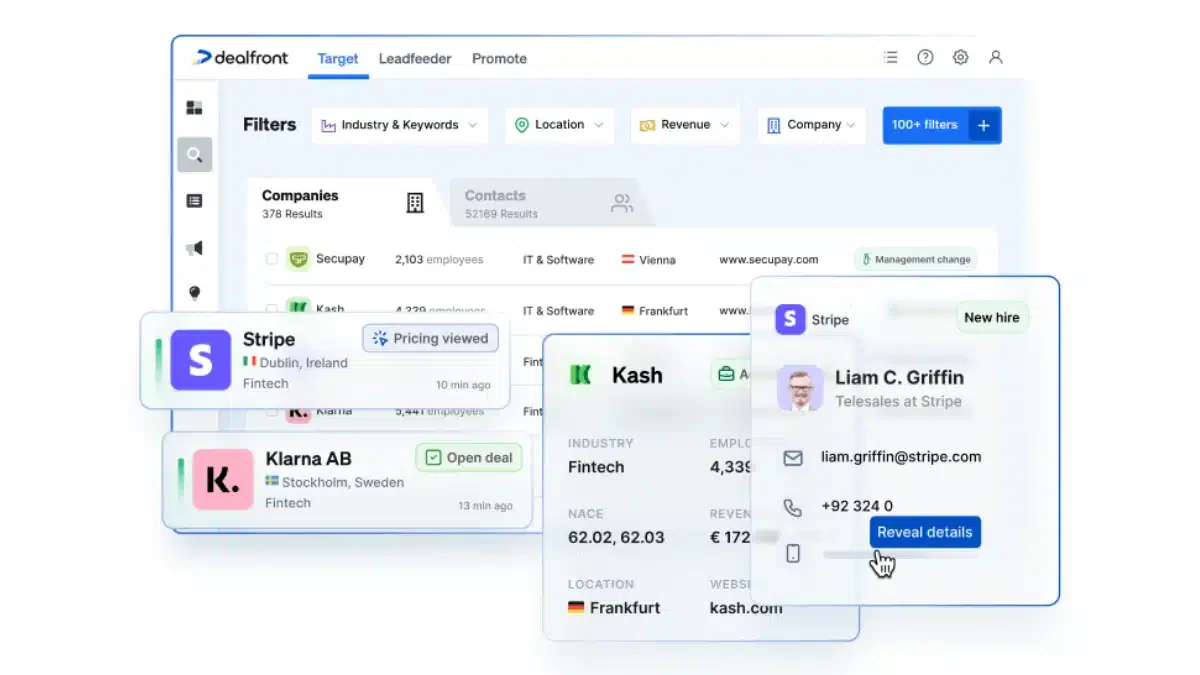
Task: Click Liam C. Griffin's name
Action: point(900,378)
